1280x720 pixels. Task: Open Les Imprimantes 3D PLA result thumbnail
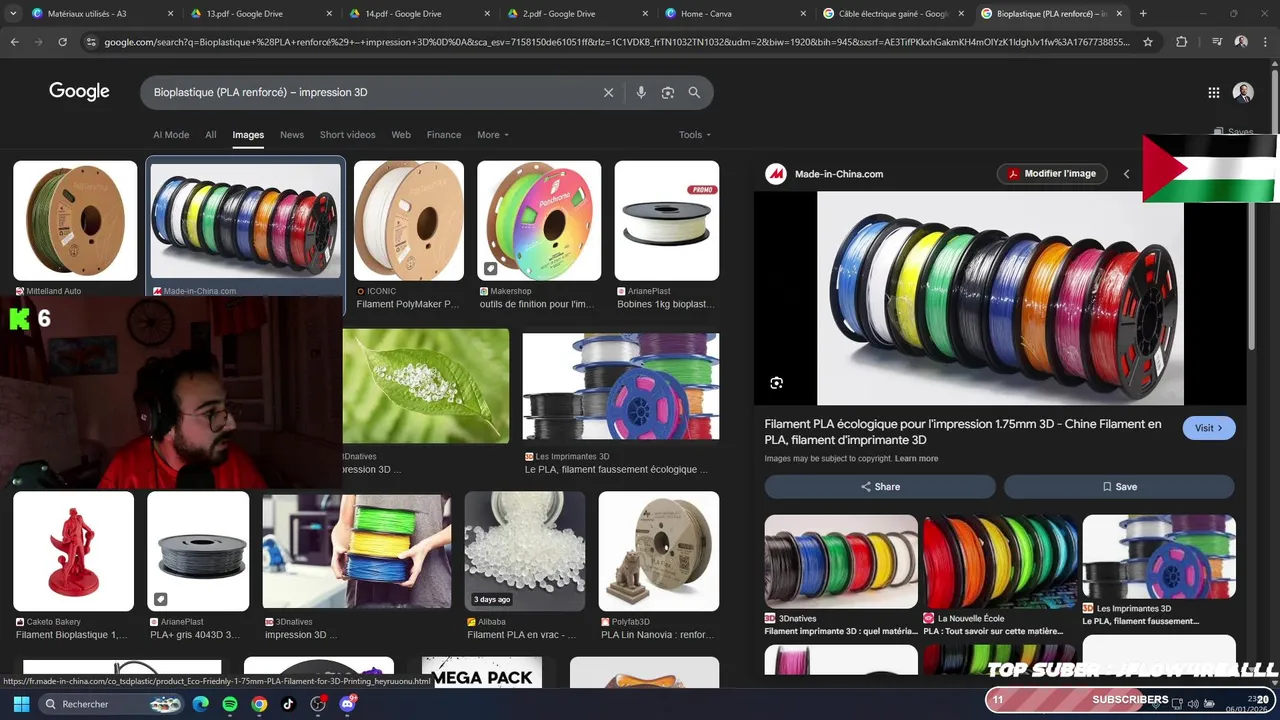[621, 387]
